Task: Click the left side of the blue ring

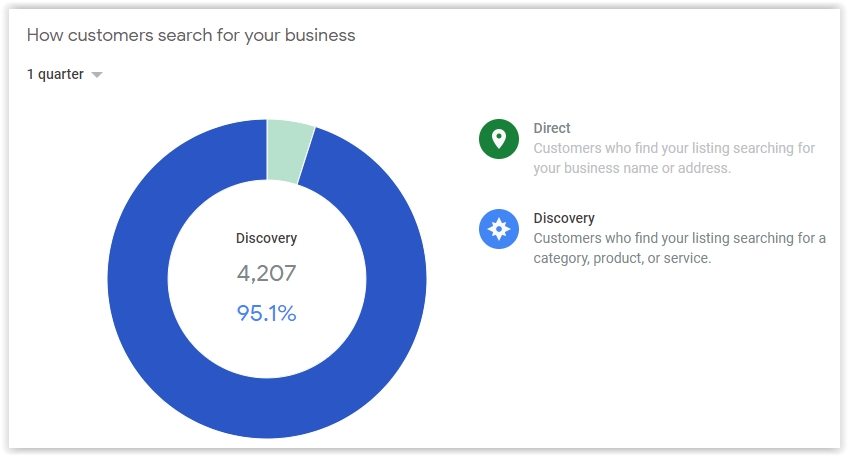Action: point(137,279)
